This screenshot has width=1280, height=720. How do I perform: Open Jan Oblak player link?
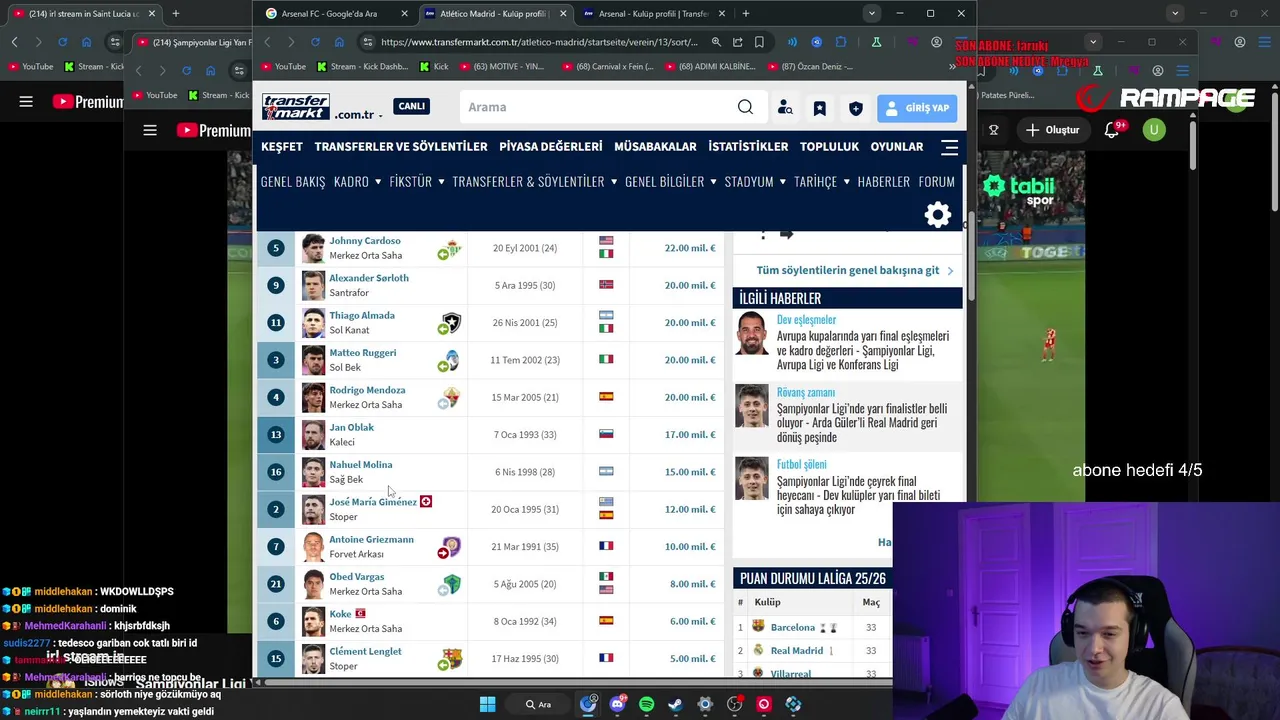351,428
